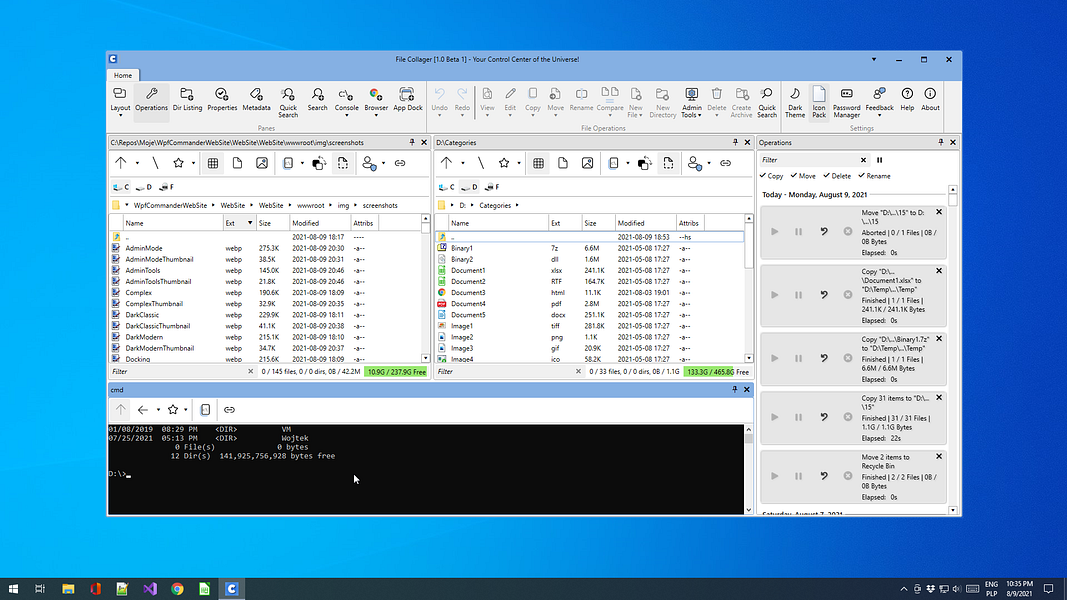This screenshot has height=600, width=1067.
Task: Uncheck the Copy operations filter
Action: coord(771,176)
